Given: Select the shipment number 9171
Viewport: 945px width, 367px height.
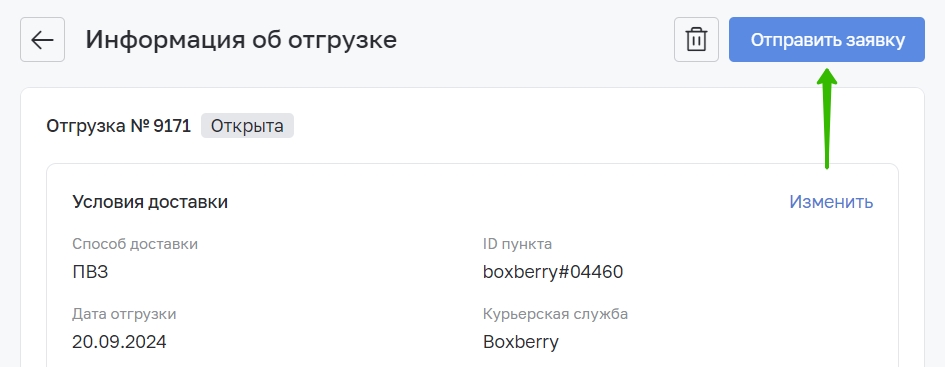Looking at the screenshot, I should pyautogui.click(x=172, y=127).
